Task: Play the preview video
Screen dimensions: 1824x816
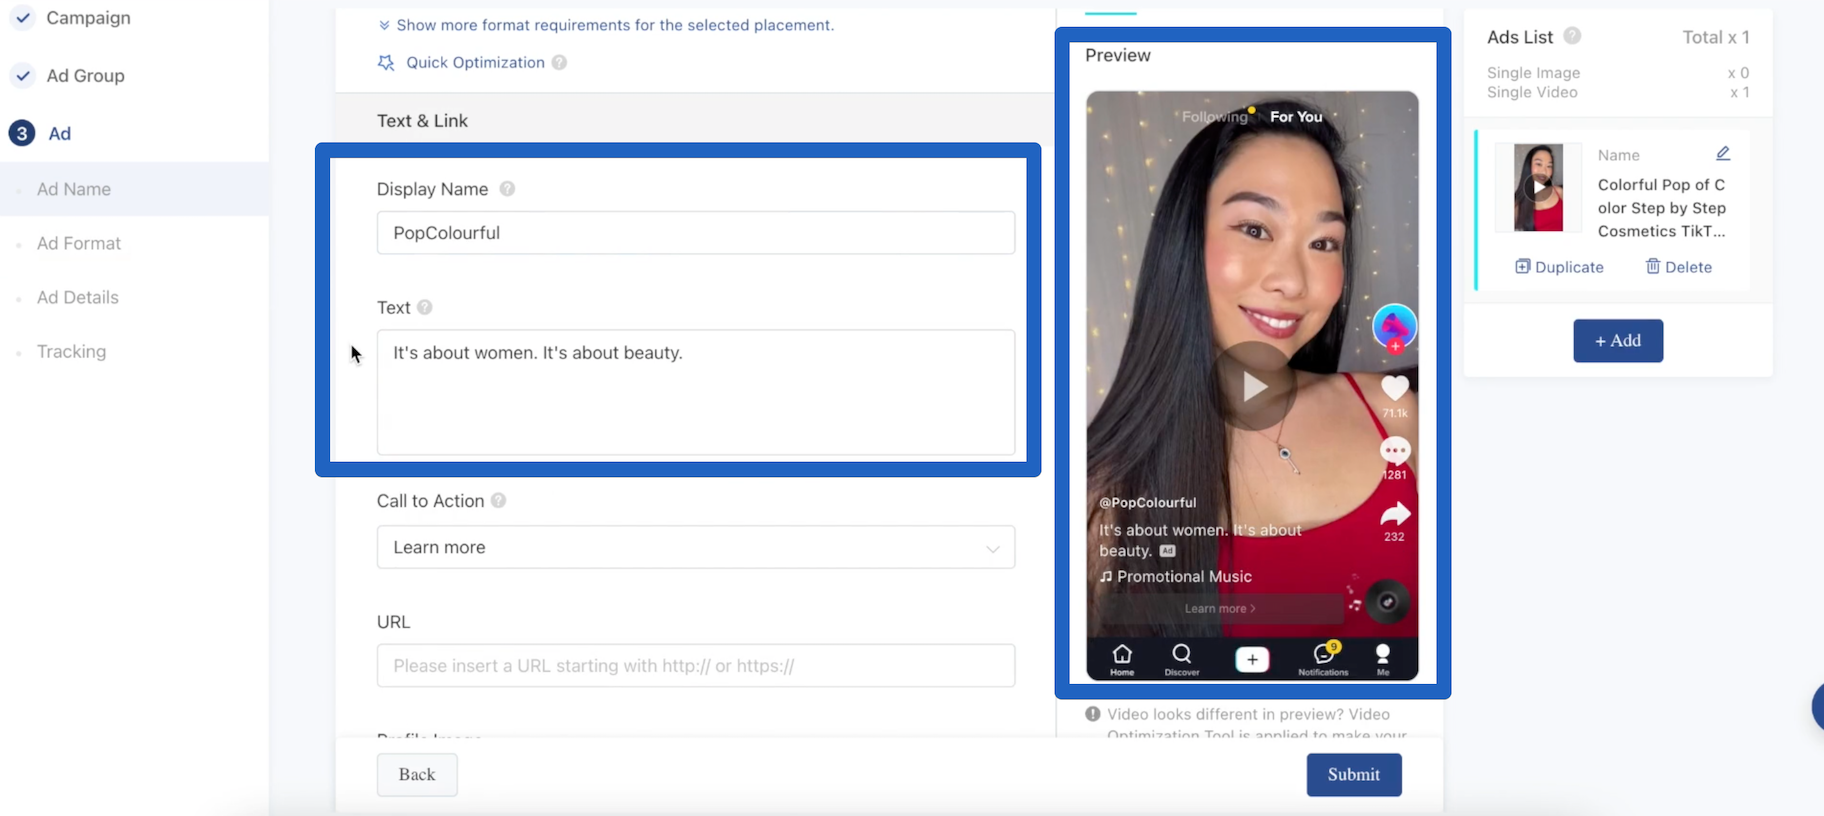Action: (1254, 386)
